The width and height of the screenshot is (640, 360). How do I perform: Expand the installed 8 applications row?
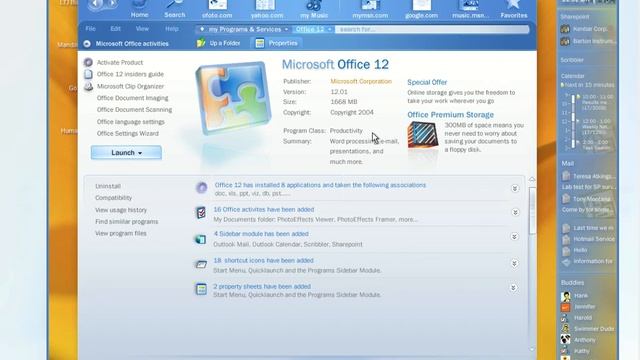515,188
